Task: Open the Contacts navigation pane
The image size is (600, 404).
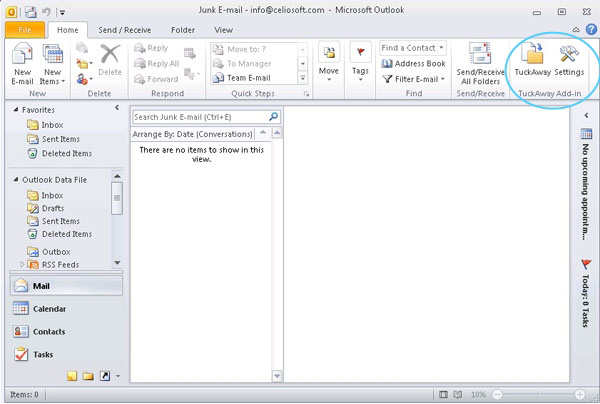Action: (x=49, y=331)
